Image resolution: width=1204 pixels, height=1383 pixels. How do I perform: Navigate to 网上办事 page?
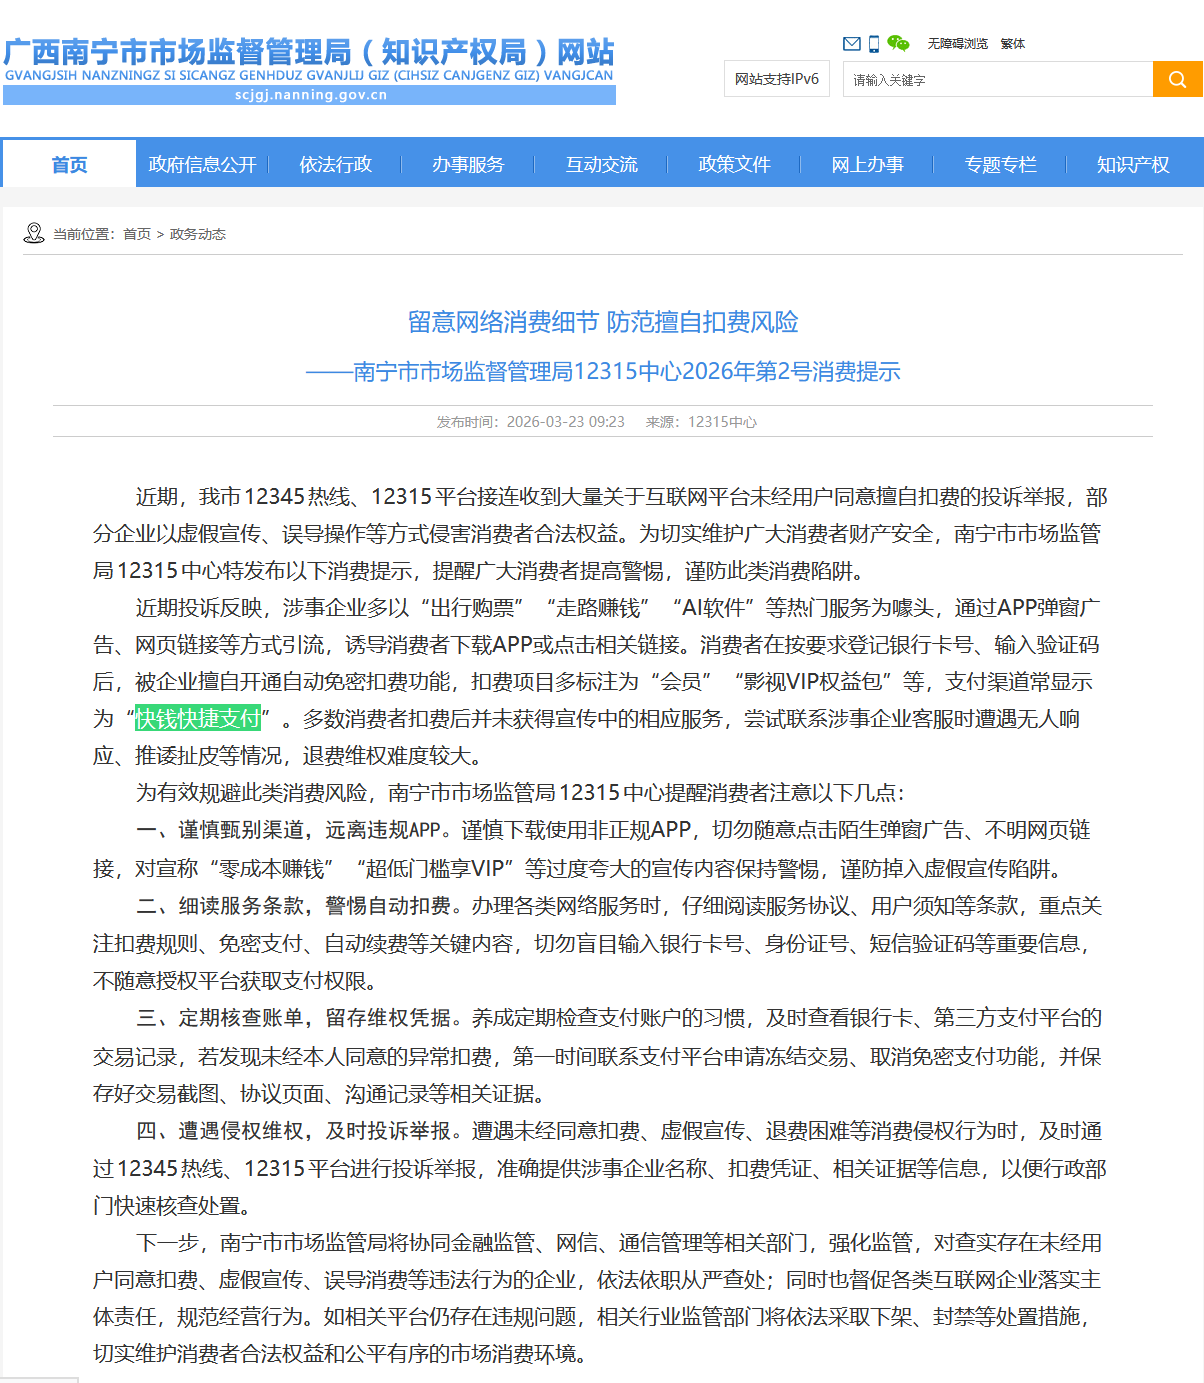coord(867,164)
